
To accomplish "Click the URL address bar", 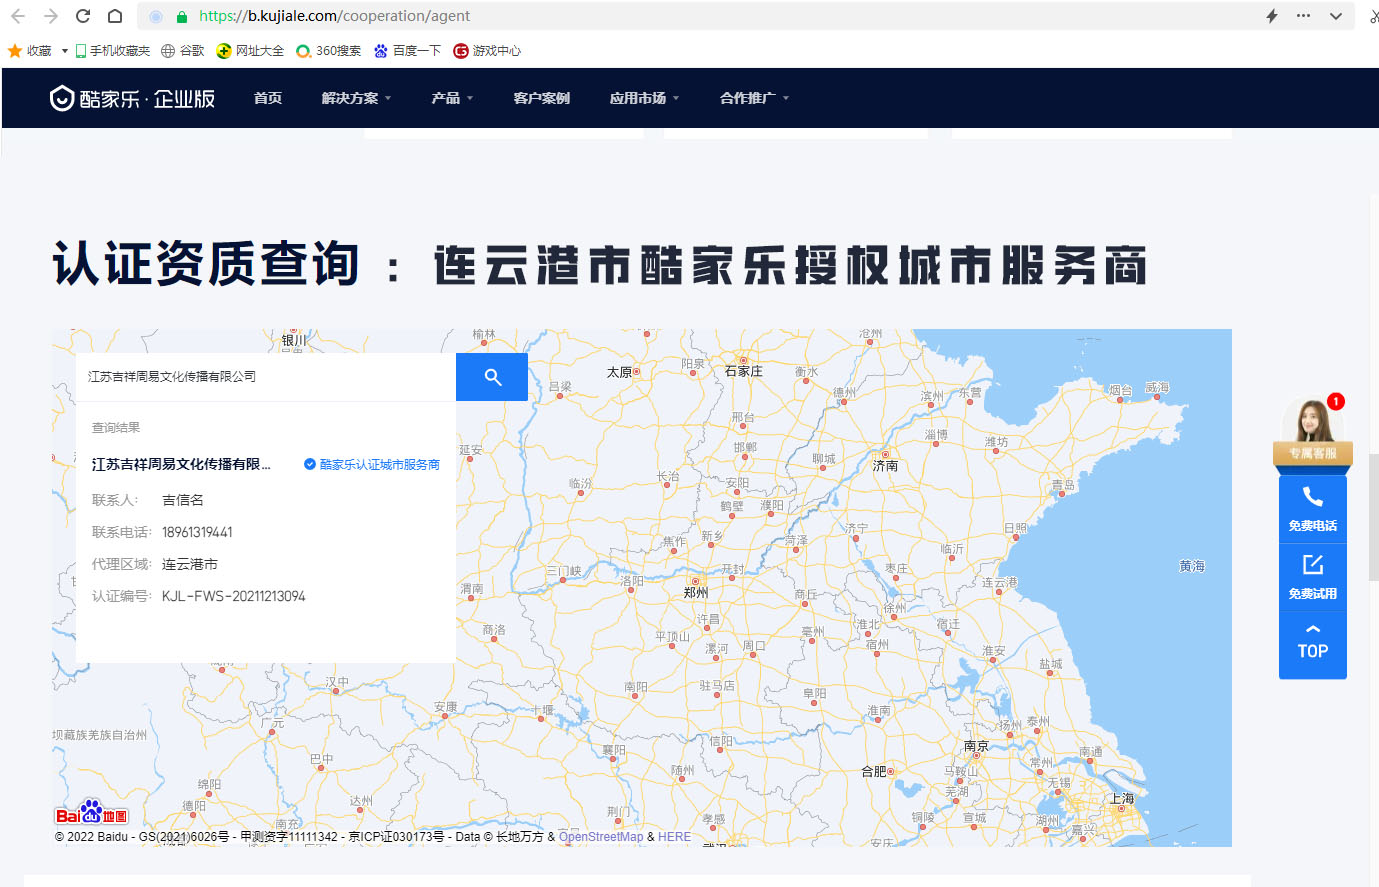I will [700, 16].
